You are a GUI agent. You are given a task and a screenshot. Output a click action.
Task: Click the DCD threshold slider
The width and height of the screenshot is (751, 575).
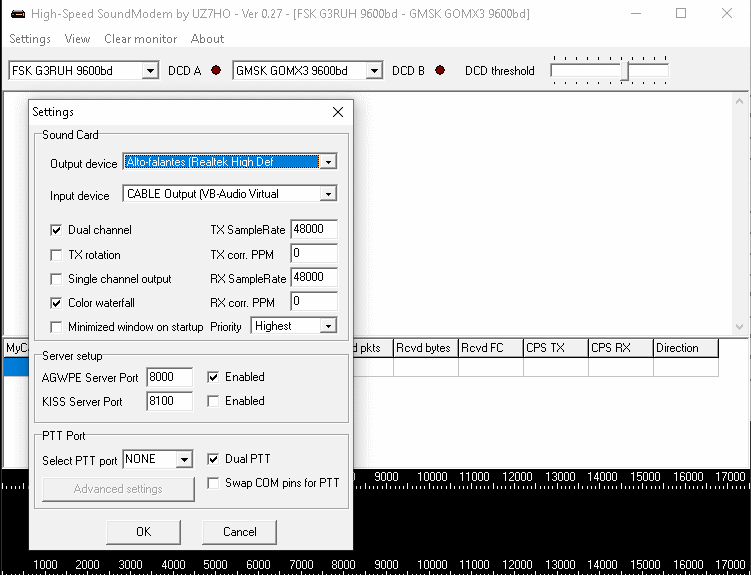tap(609, 71)
